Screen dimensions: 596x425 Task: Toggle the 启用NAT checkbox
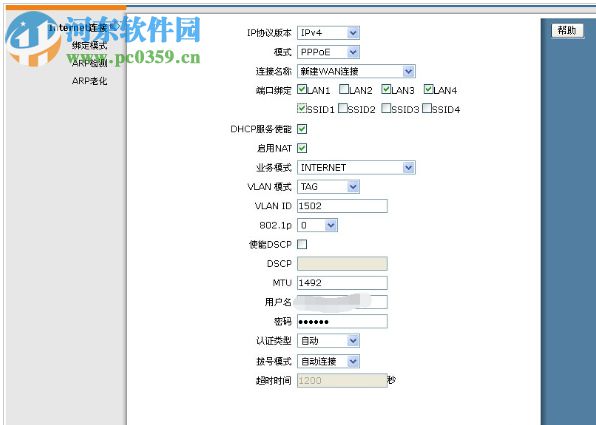pos(302,148)
